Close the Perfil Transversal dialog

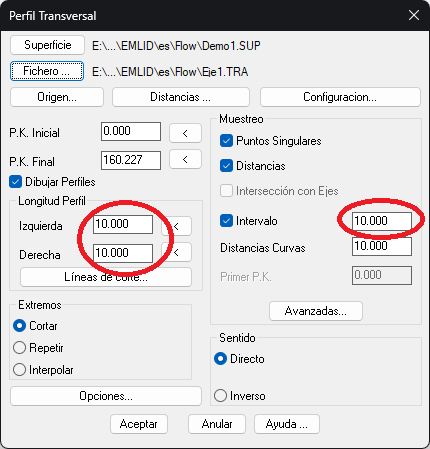coord(414,15)
